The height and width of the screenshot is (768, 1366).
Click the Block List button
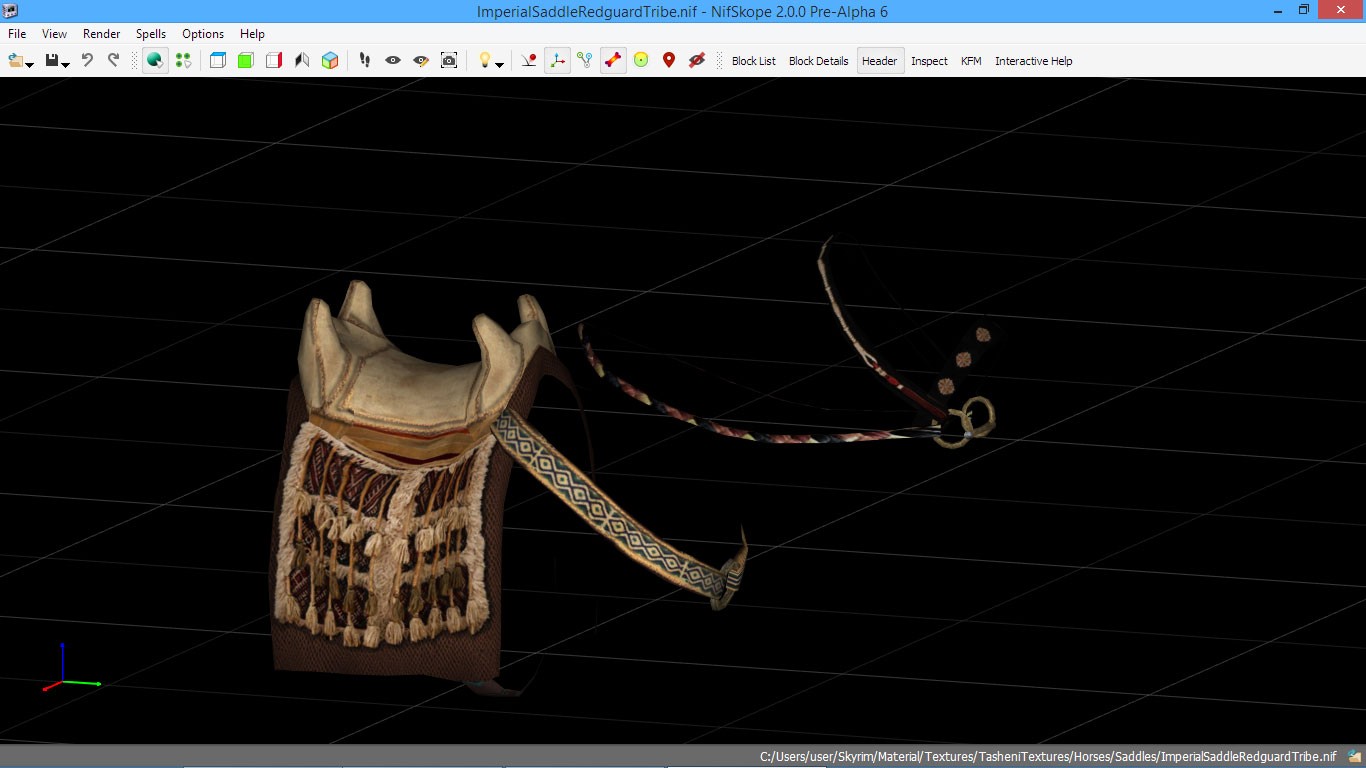(753, 61)
